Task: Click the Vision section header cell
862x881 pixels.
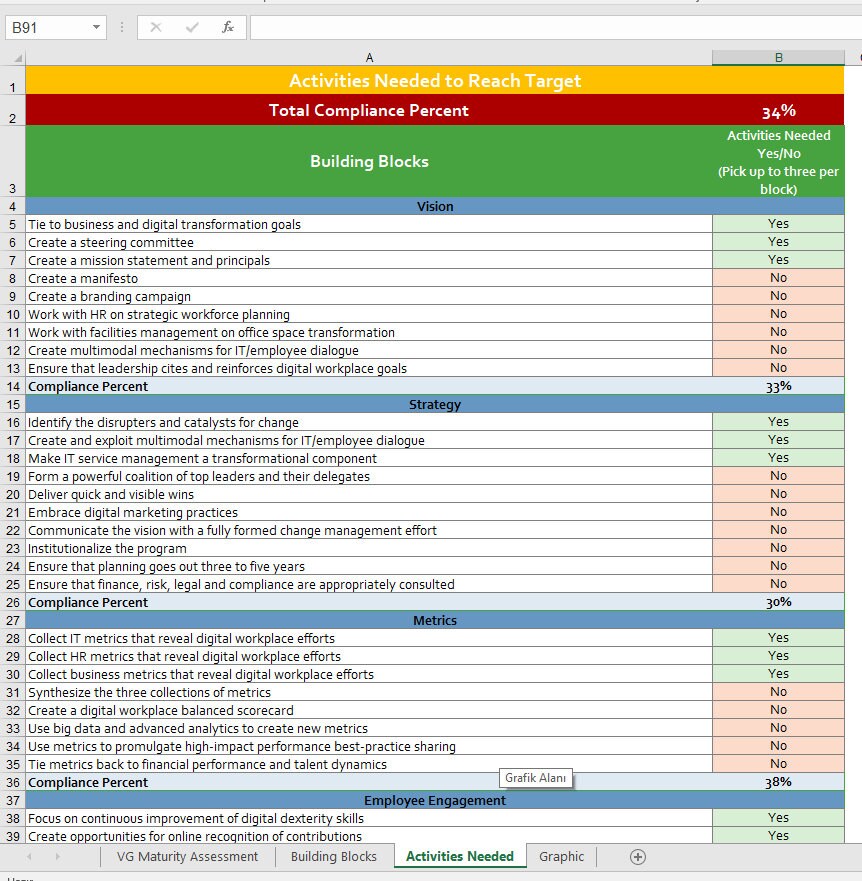Action: (x=435, y=206)
